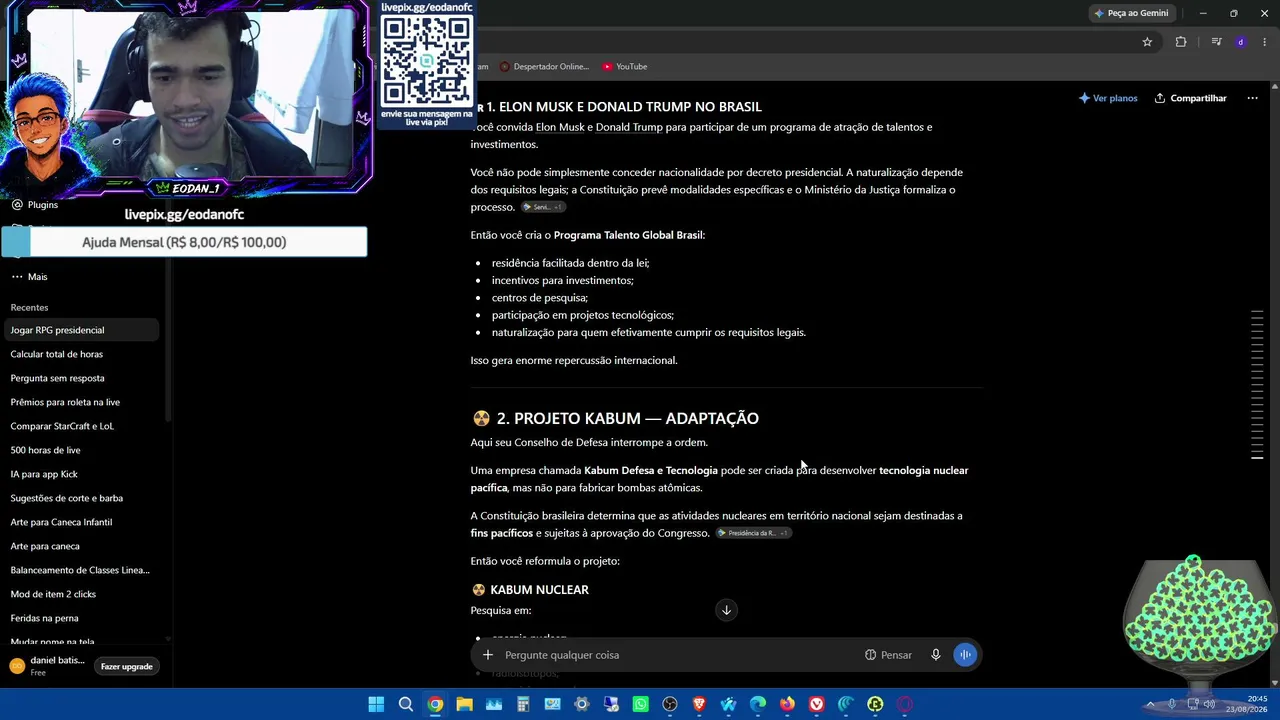Image resolution: width=1280 pixels, height=720 pixels.
Task: Toggle the Pensar mode button
Action: (x=888, y=655)
